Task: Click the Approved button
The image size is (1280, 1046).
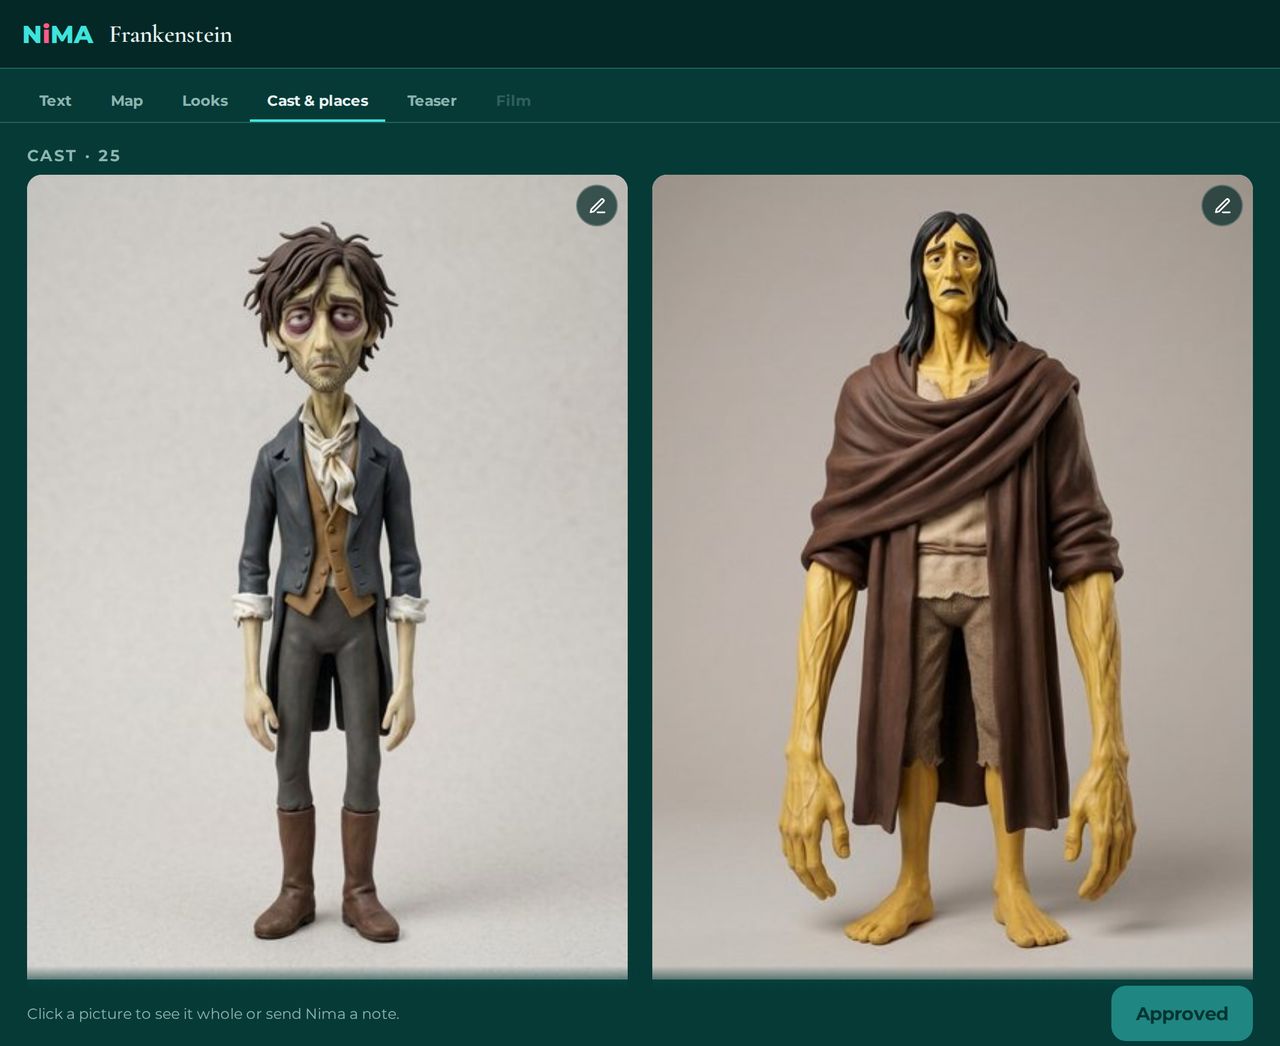Action: (1182, 1014)
